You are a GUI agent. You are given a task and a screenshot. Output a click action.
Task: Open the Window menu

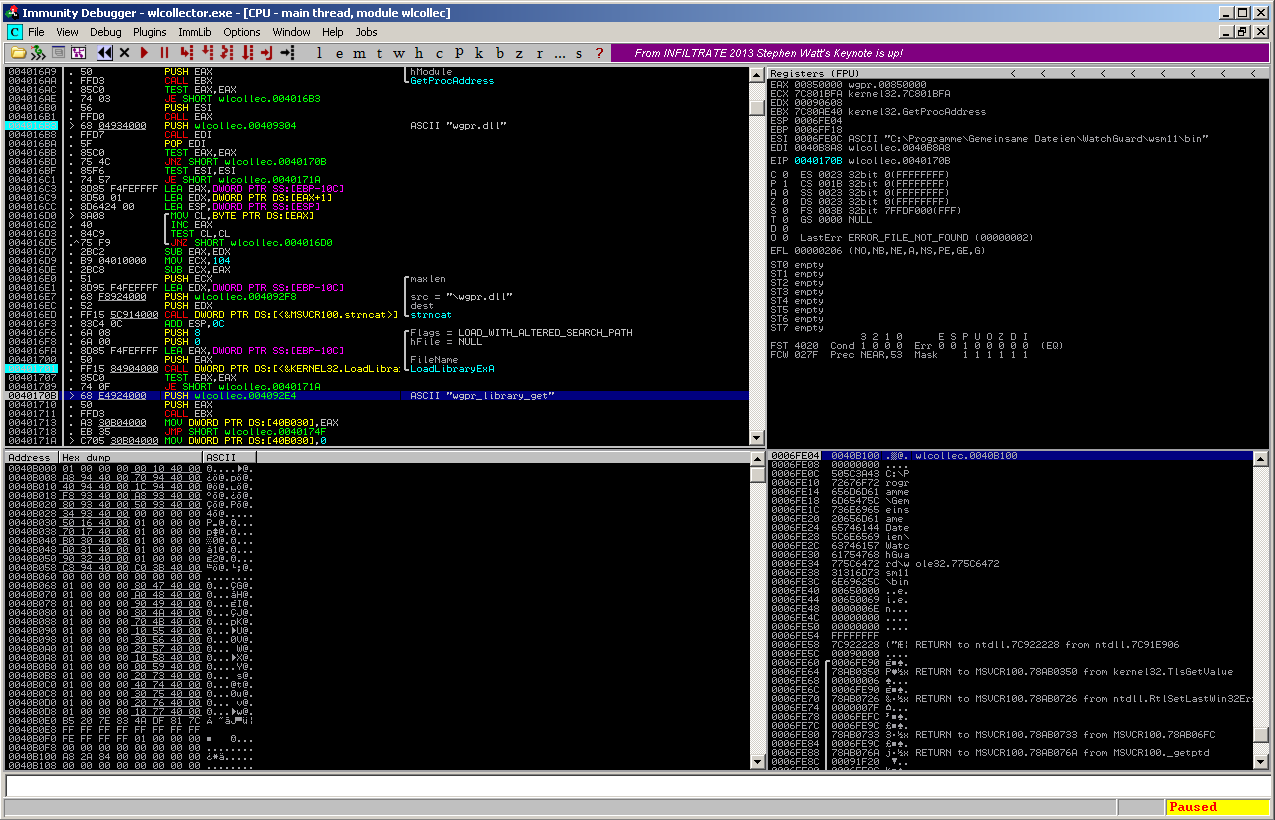point(291,32)
